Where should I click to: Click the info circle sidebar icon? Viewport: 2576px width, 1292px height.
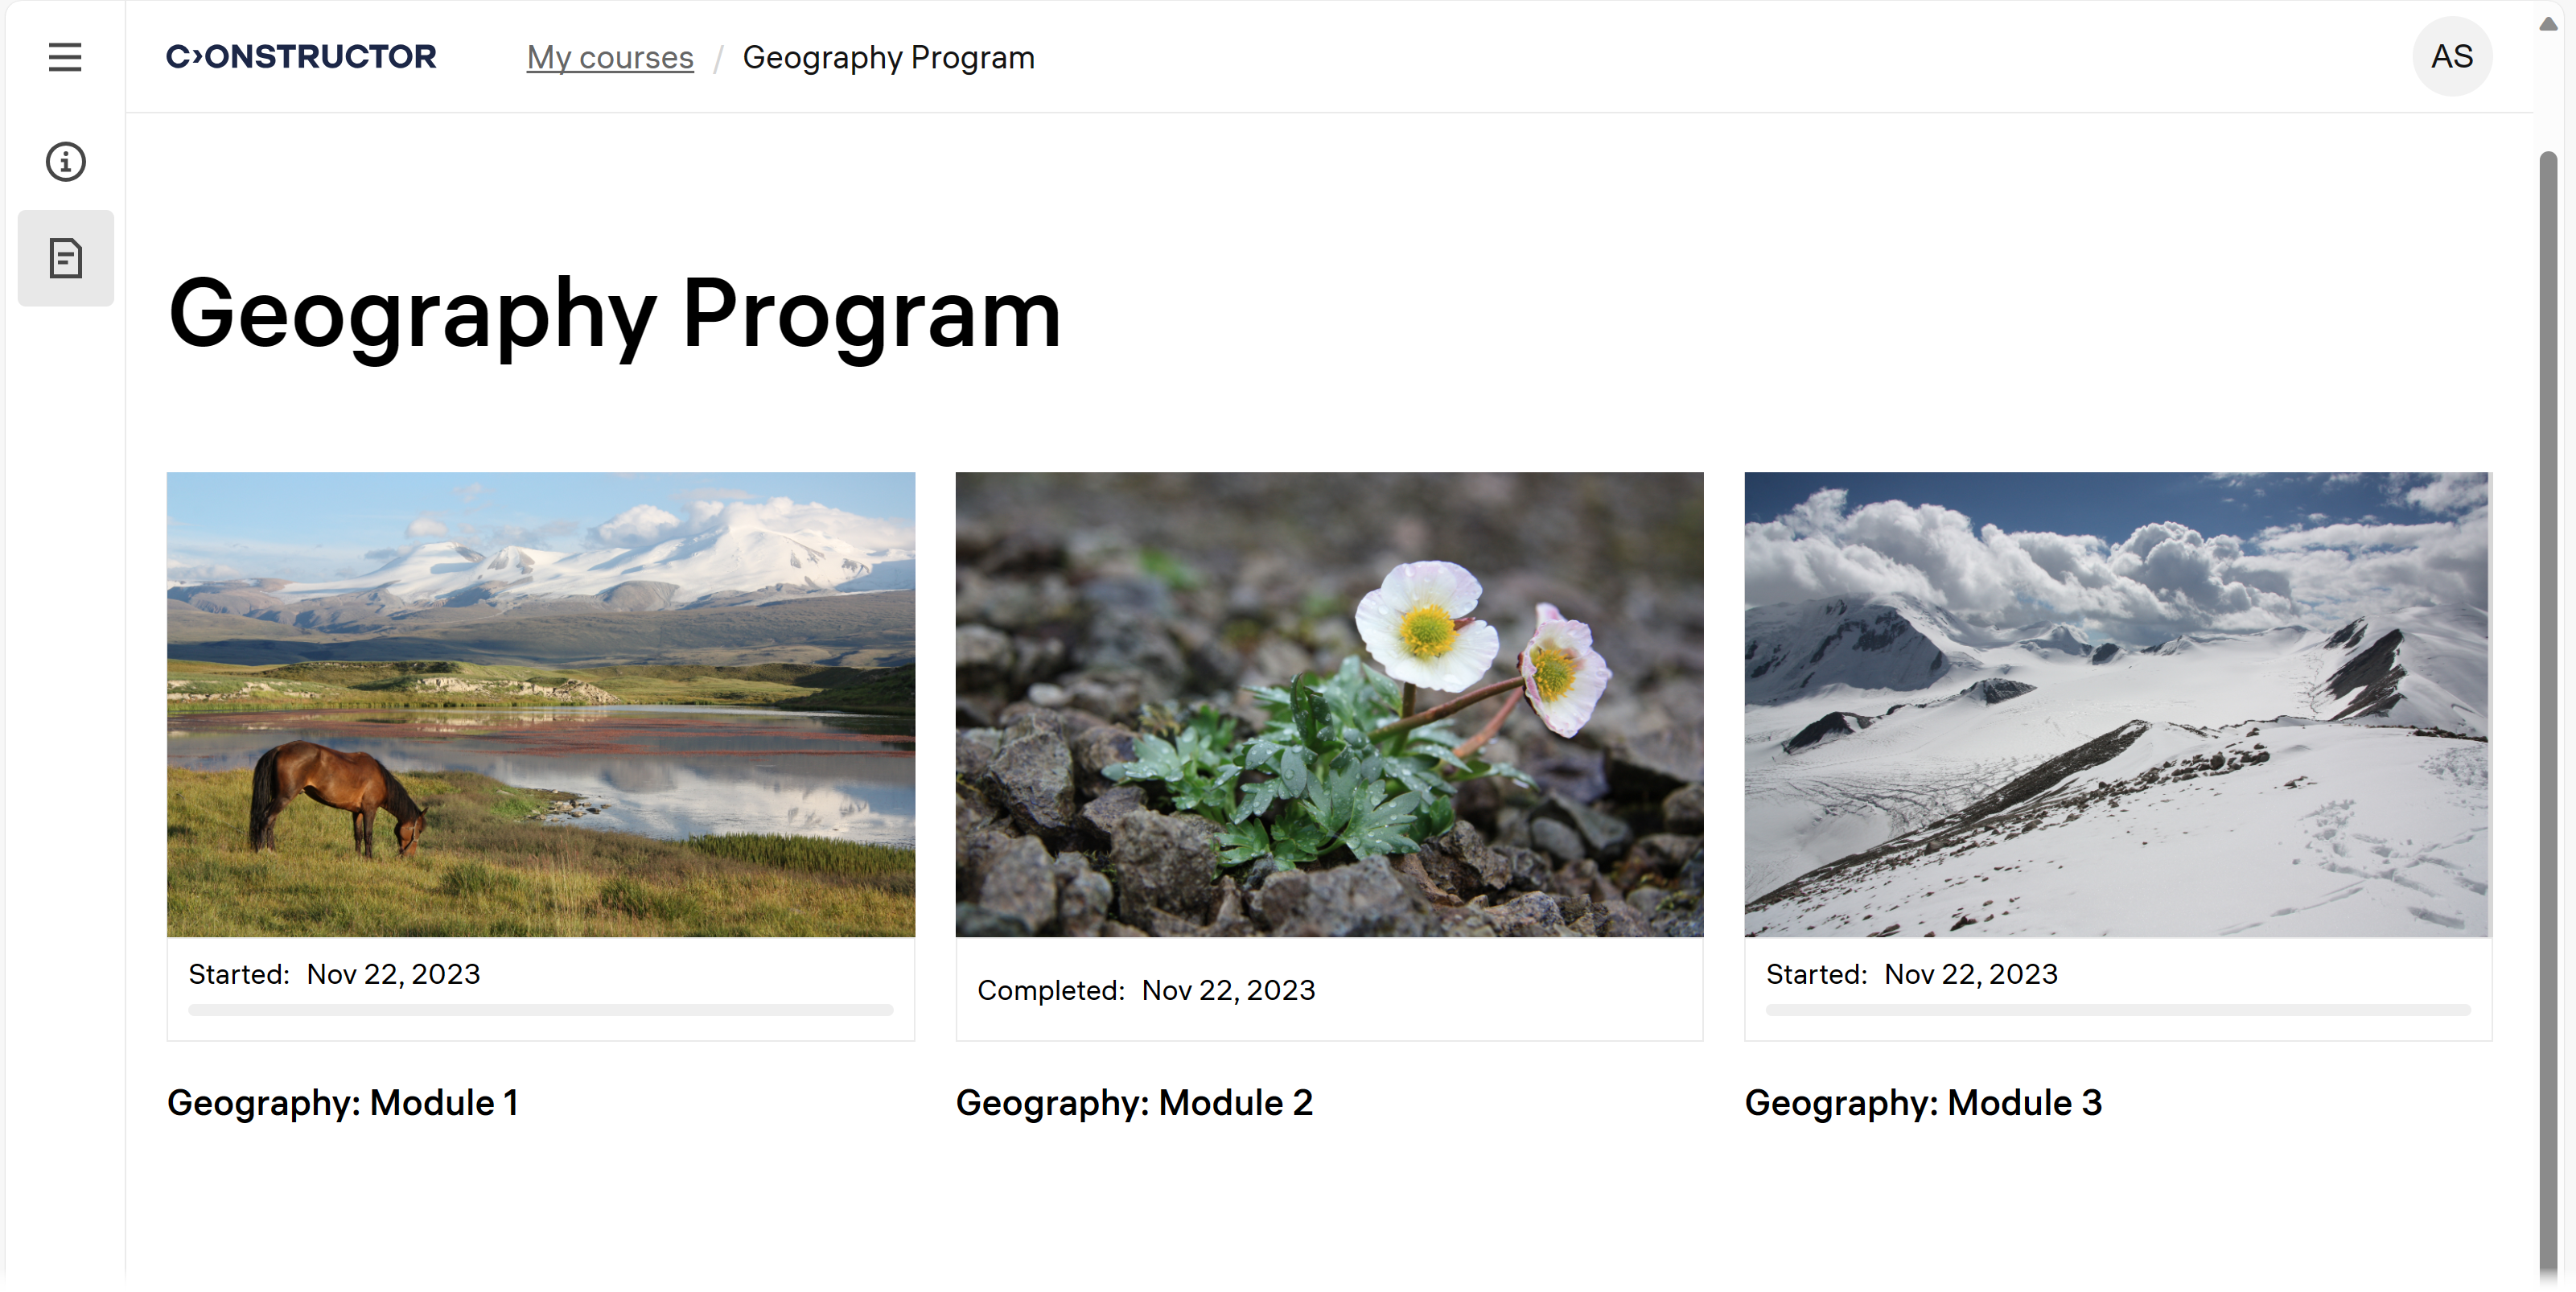point(65,161)
